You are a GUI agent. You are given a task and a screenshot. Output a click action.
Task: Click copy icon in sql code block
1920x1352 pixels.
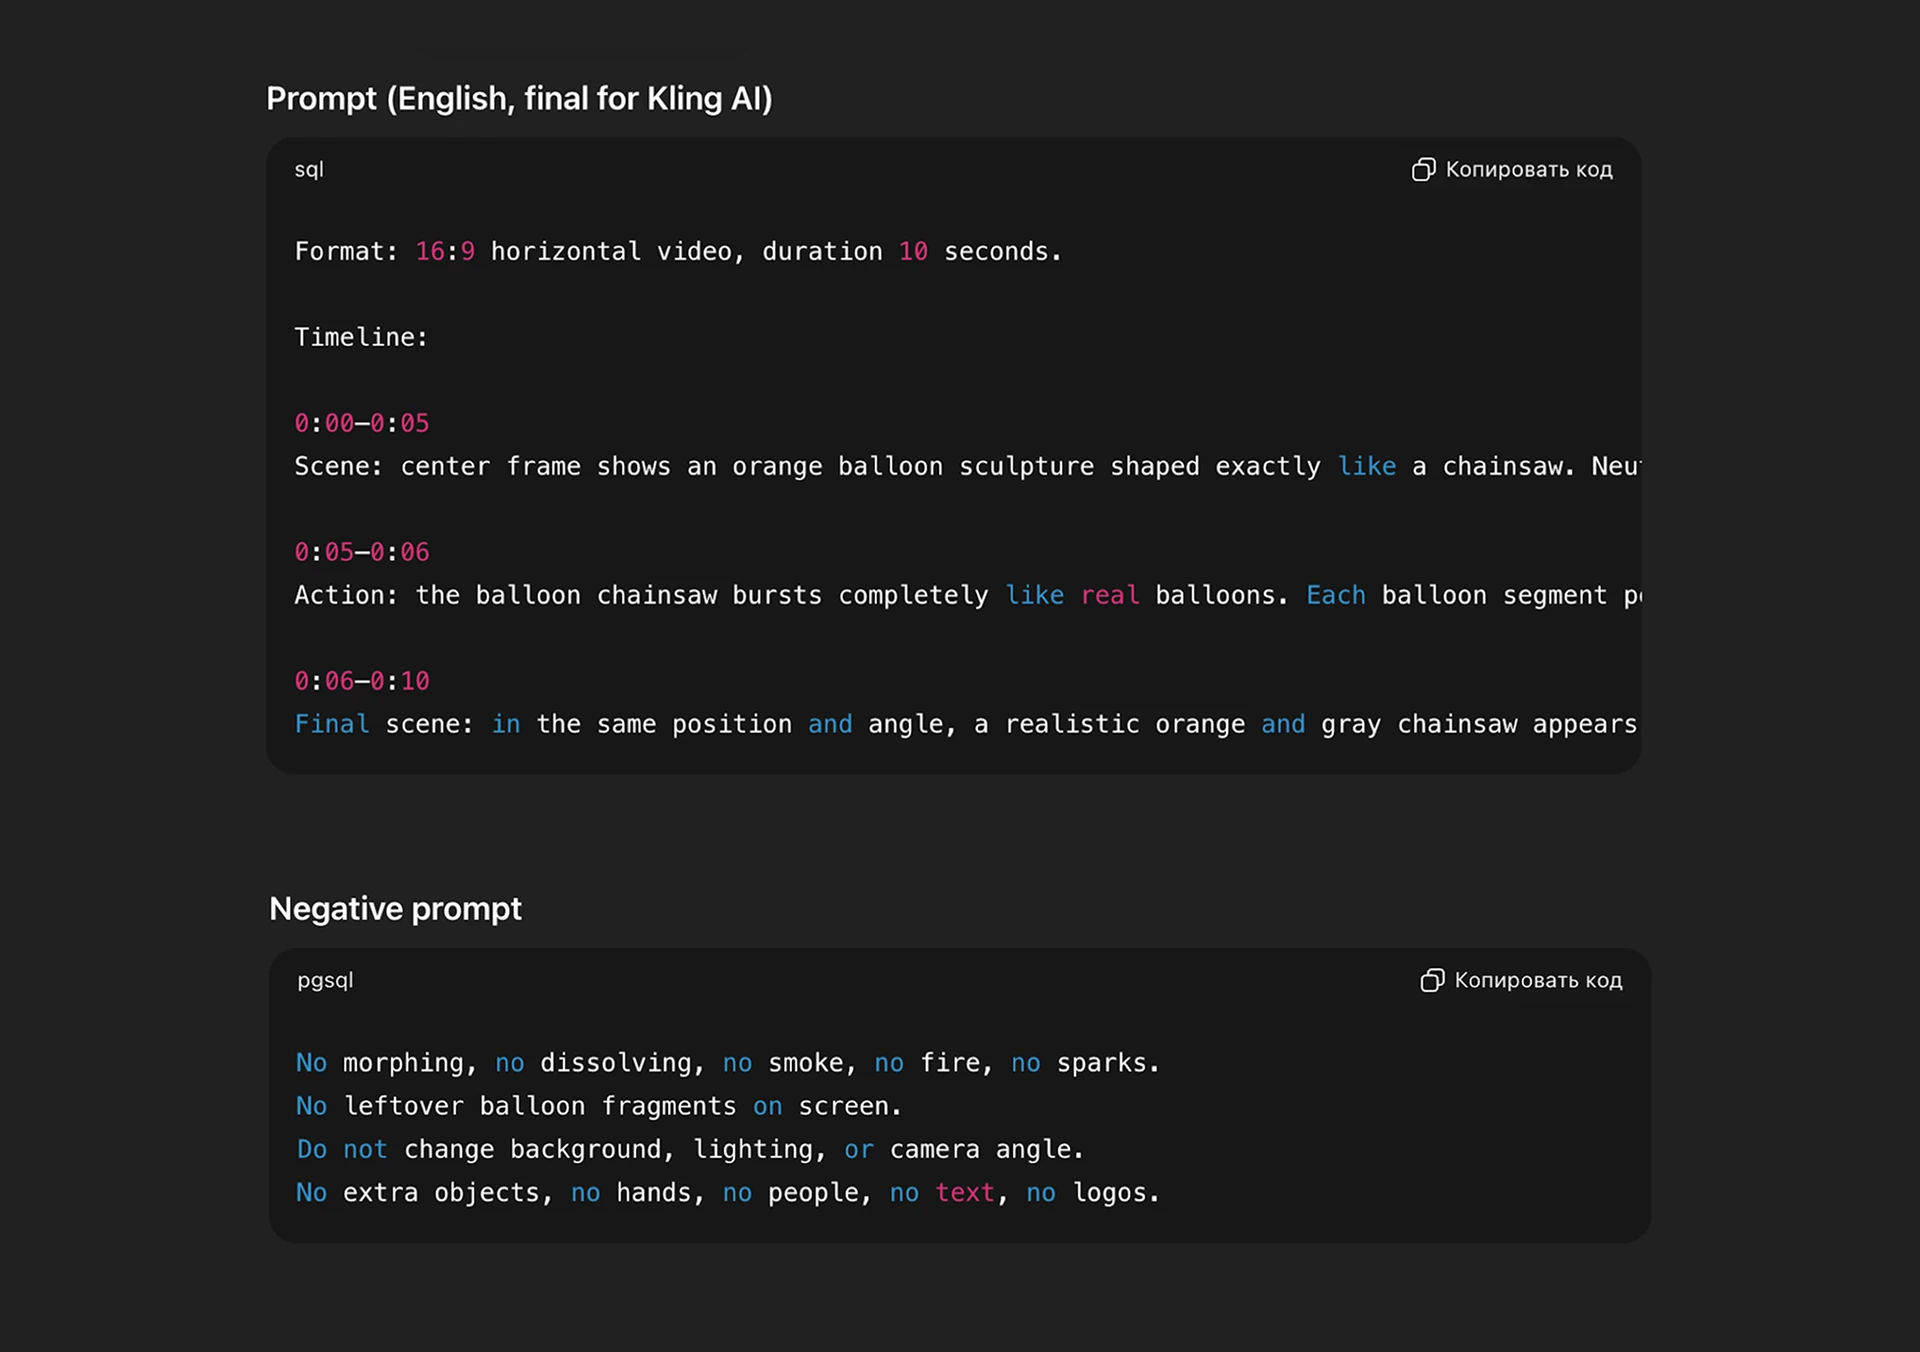click(x=1422, y=170)
